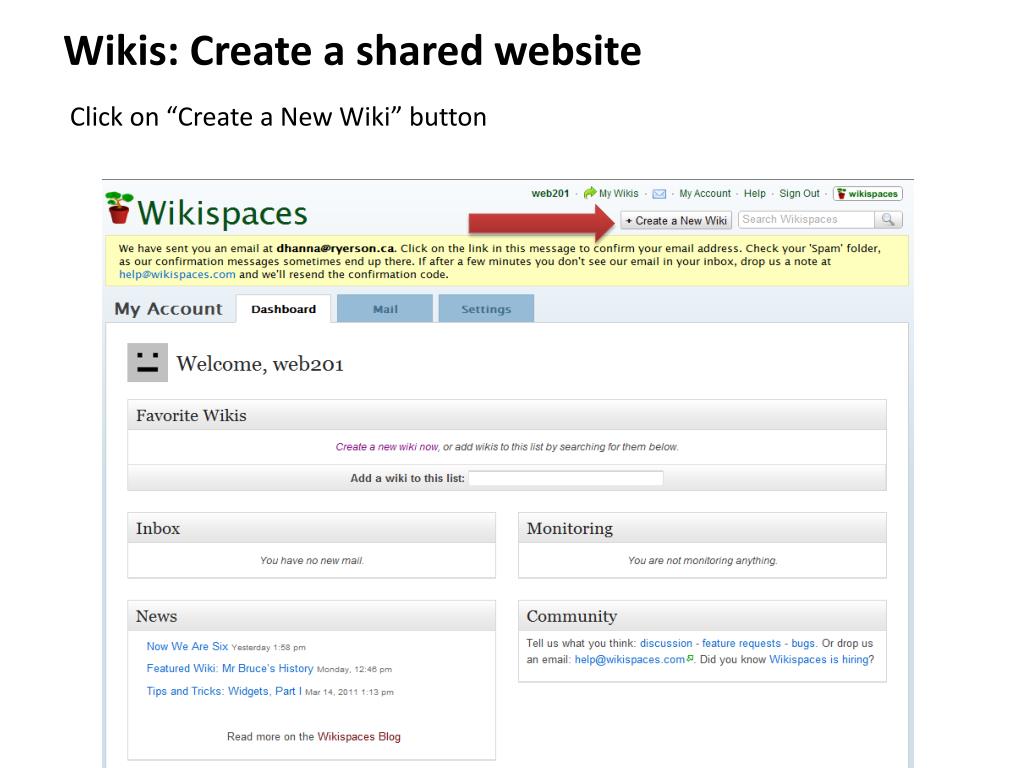Click the search magnifier button

click(x=888, y=219)
